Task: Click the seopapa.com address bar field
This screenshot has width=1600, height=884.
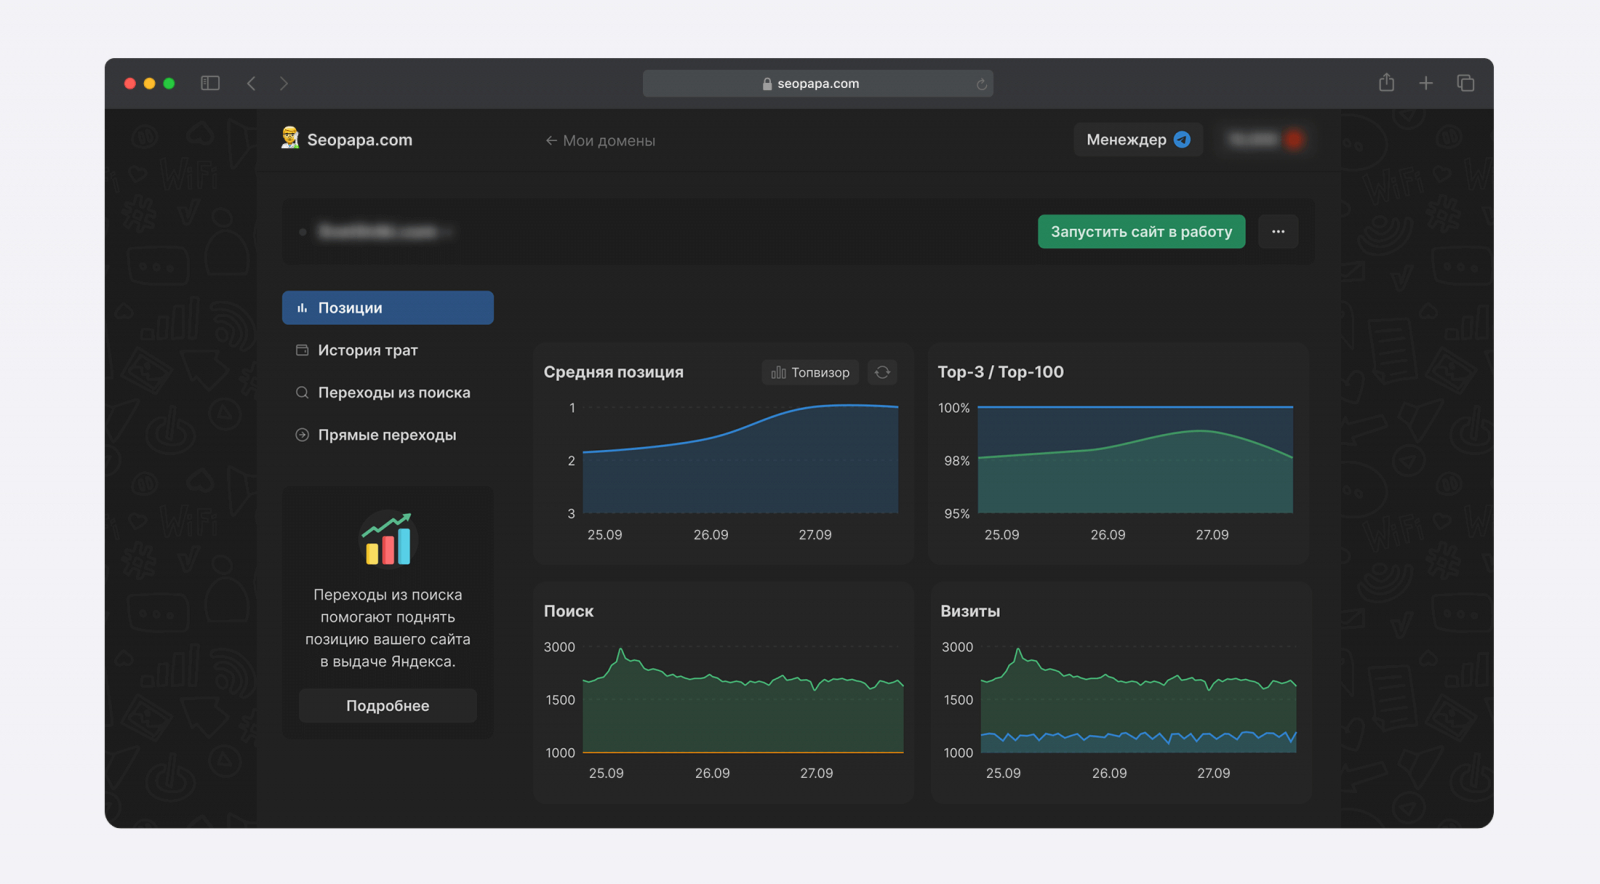Action: point(817,84)
